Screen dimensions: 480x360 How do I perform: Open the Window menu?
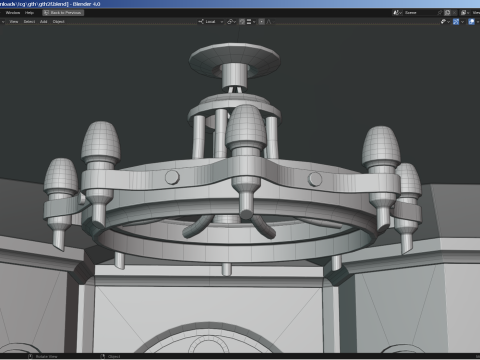[x=13, y=13]
